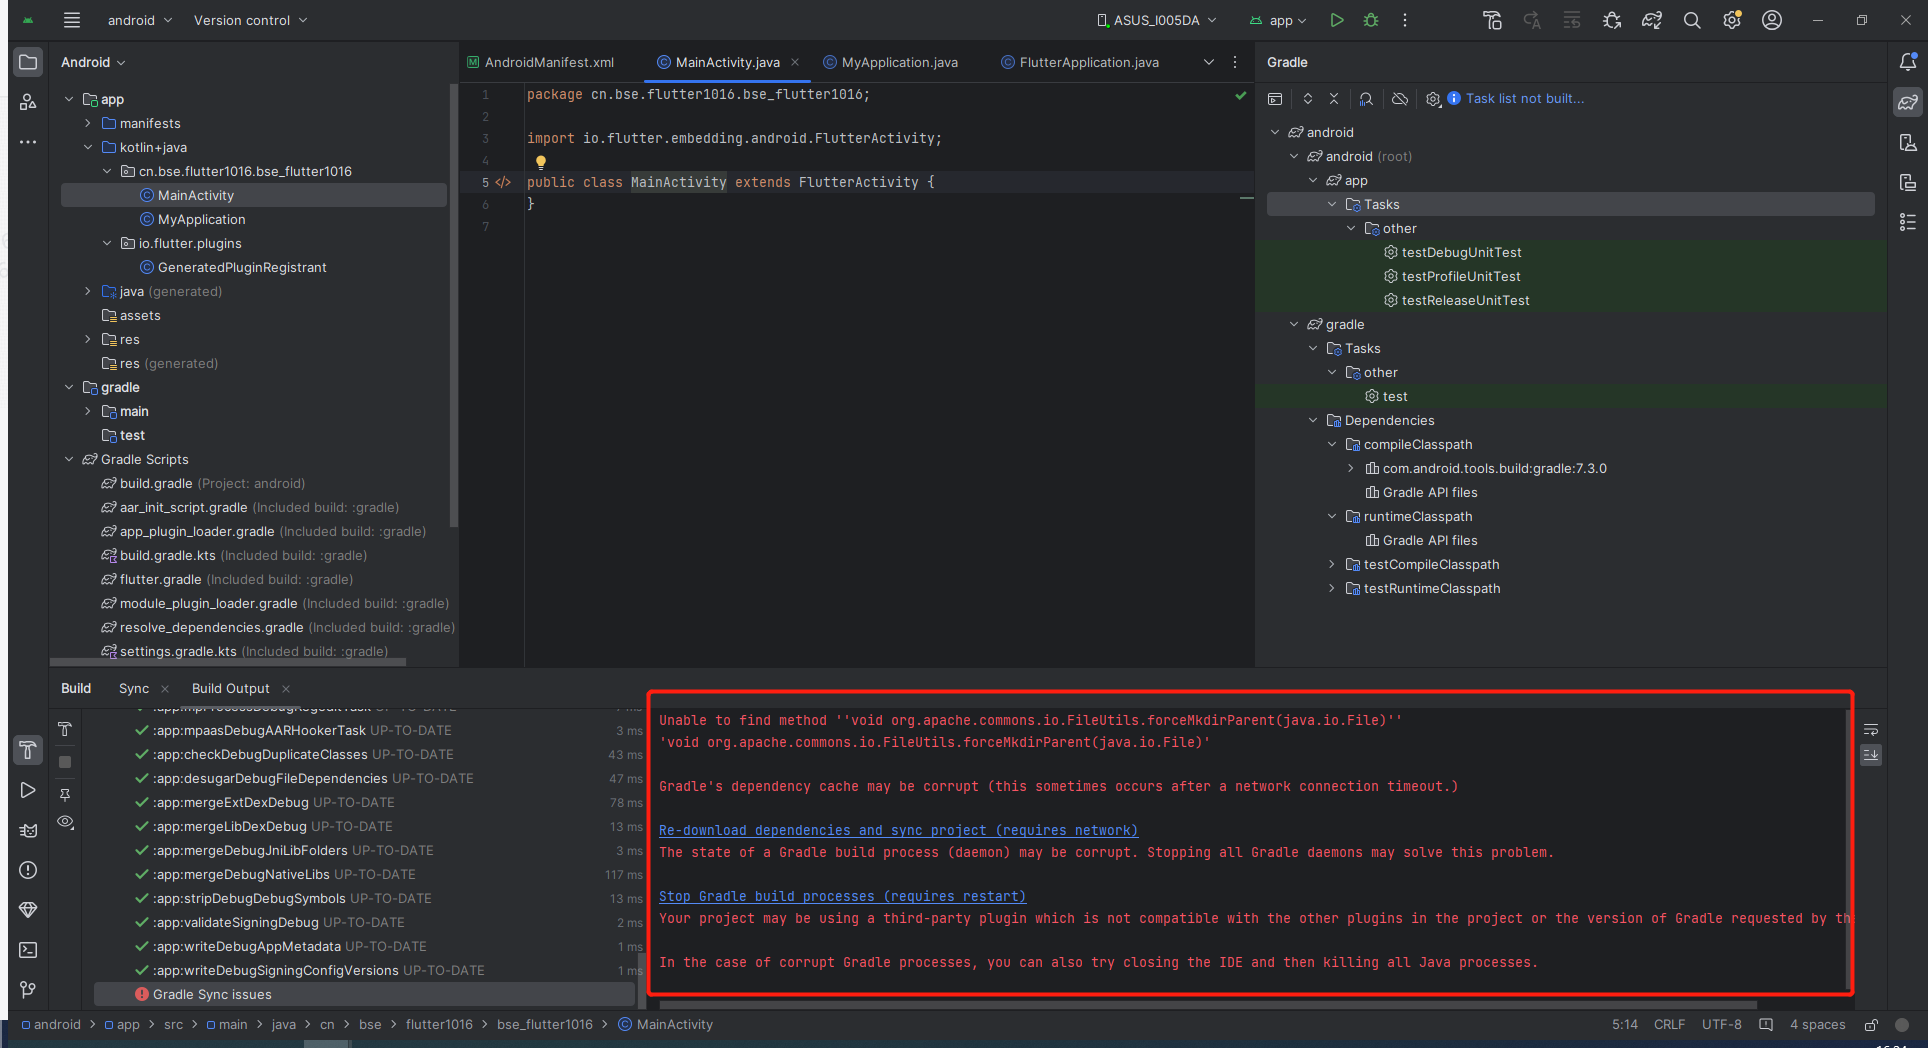The height and width of the screenshot is (1048, 1928).
Task: Open the App Quality Insights gem icon in the left sidebar
Action: pyautogui.click(x=28, y=910)
